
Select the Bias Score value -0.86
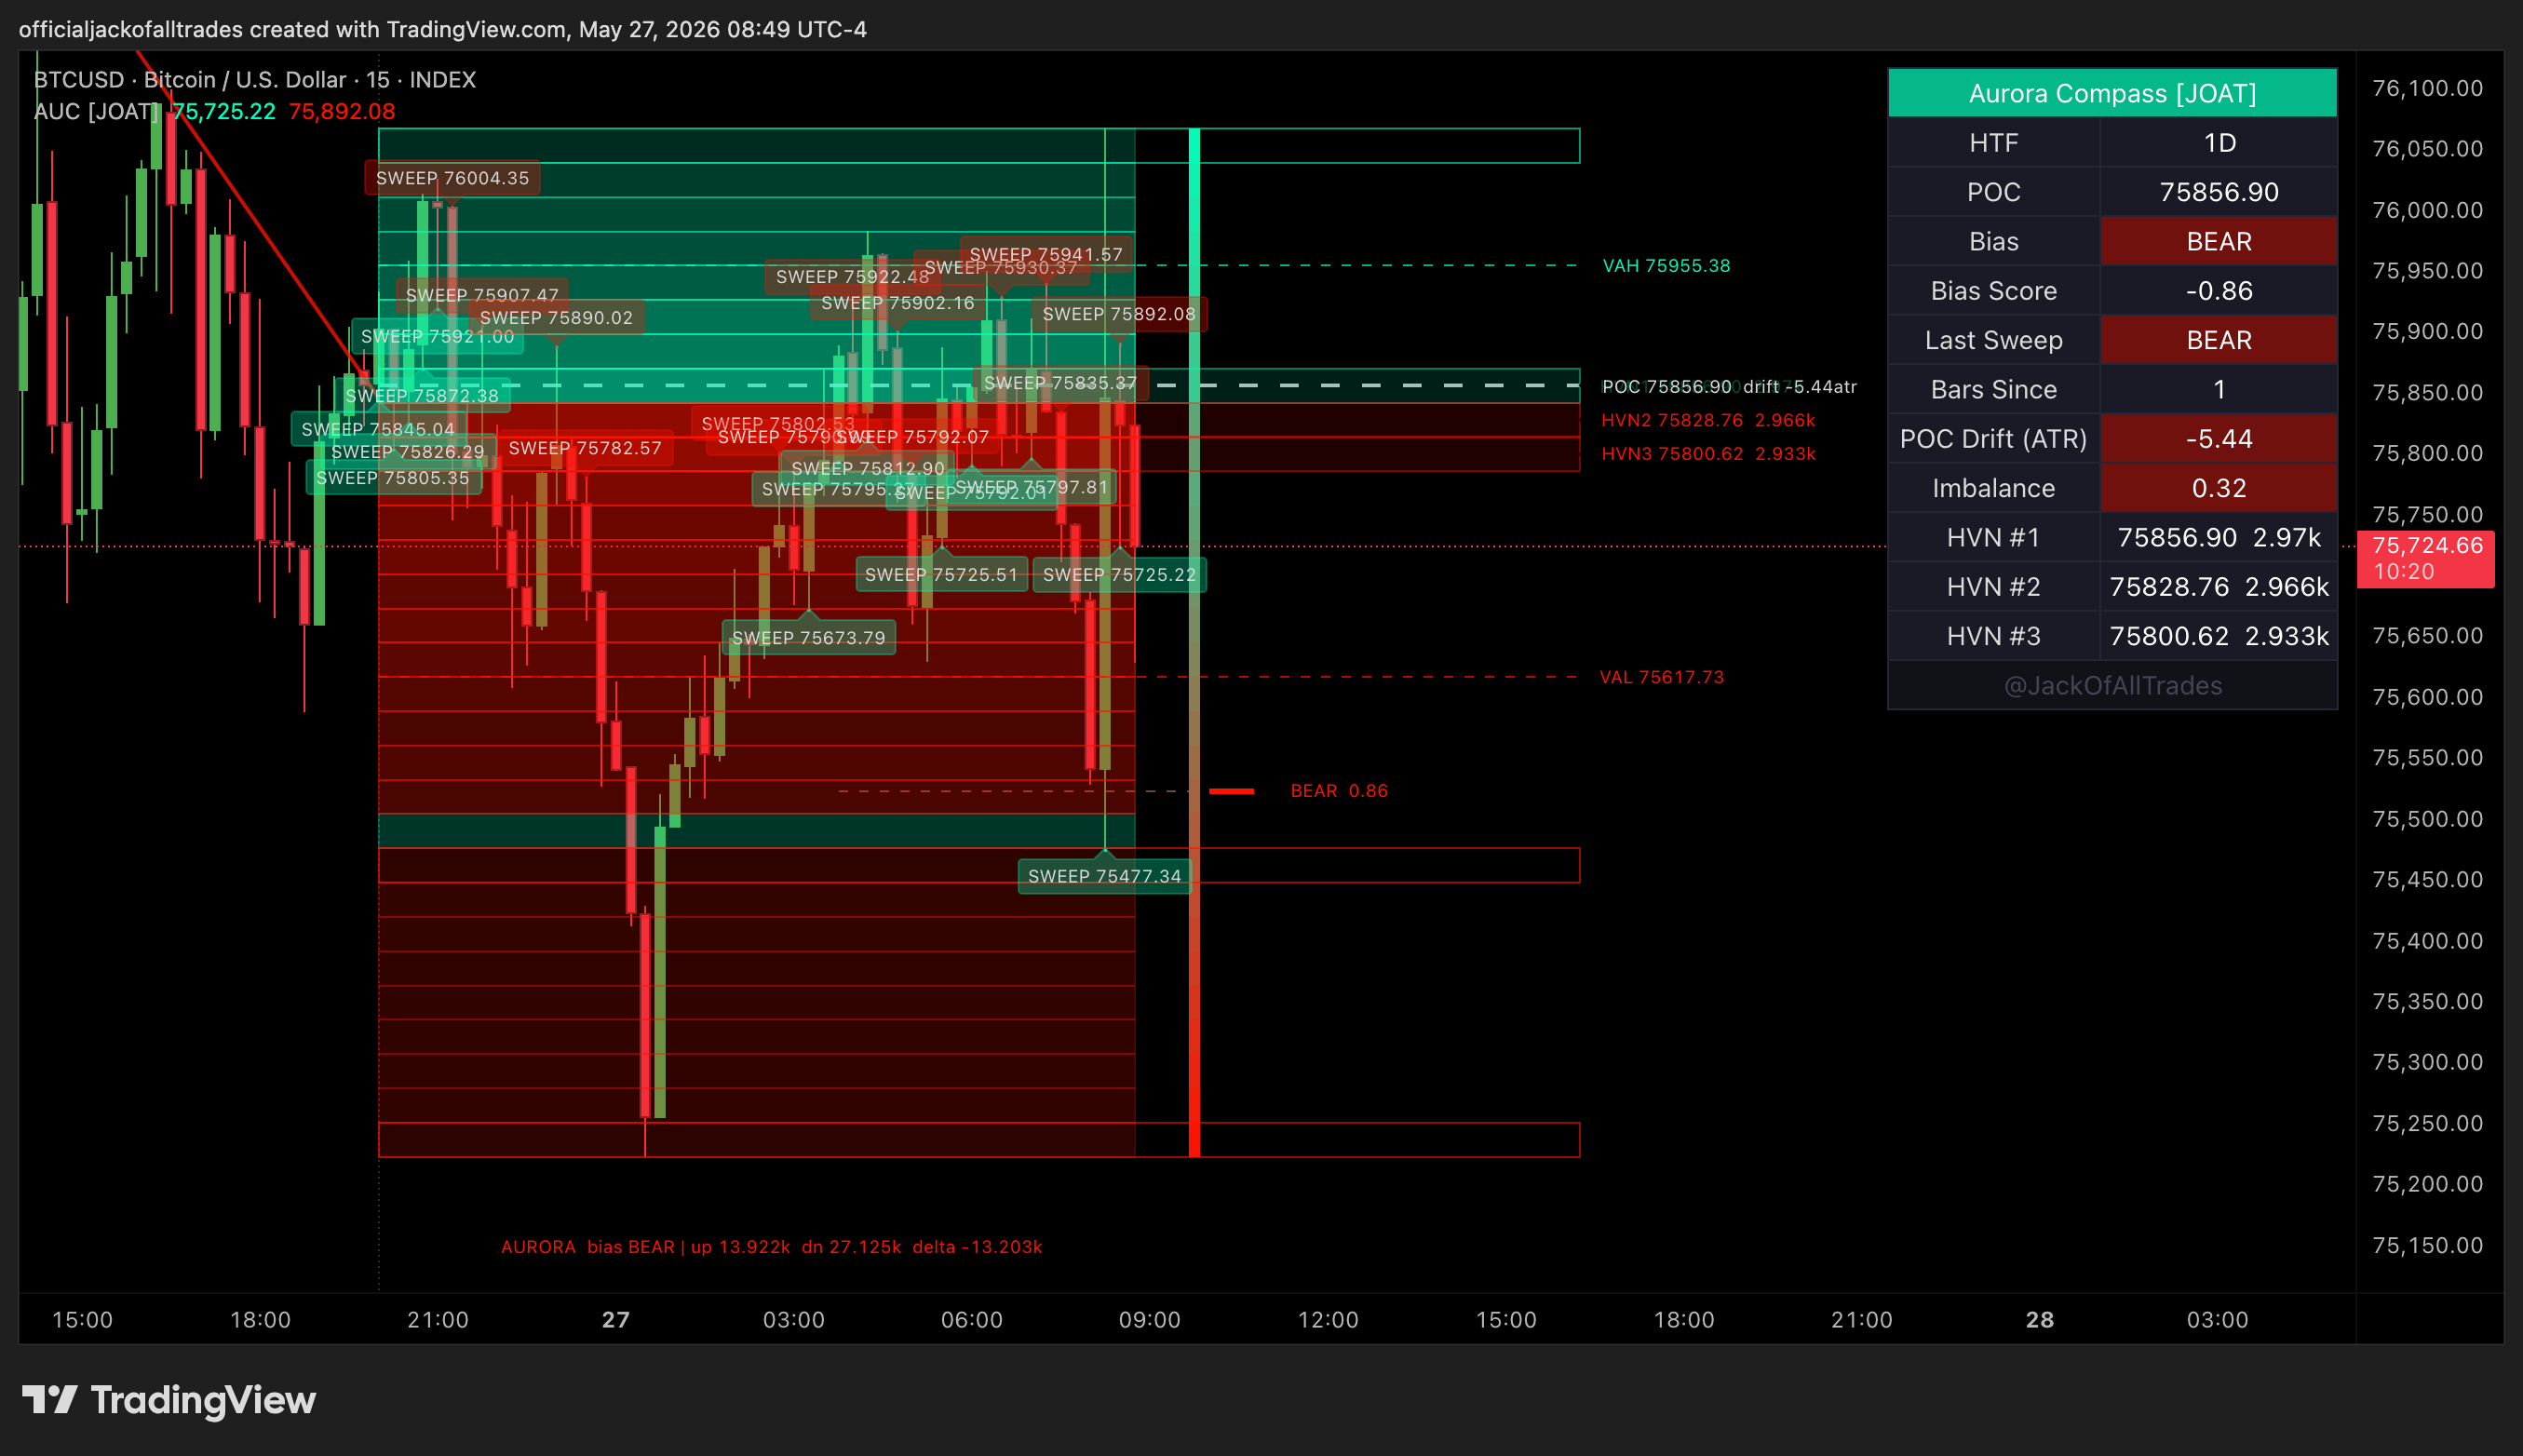point(2219,291)
